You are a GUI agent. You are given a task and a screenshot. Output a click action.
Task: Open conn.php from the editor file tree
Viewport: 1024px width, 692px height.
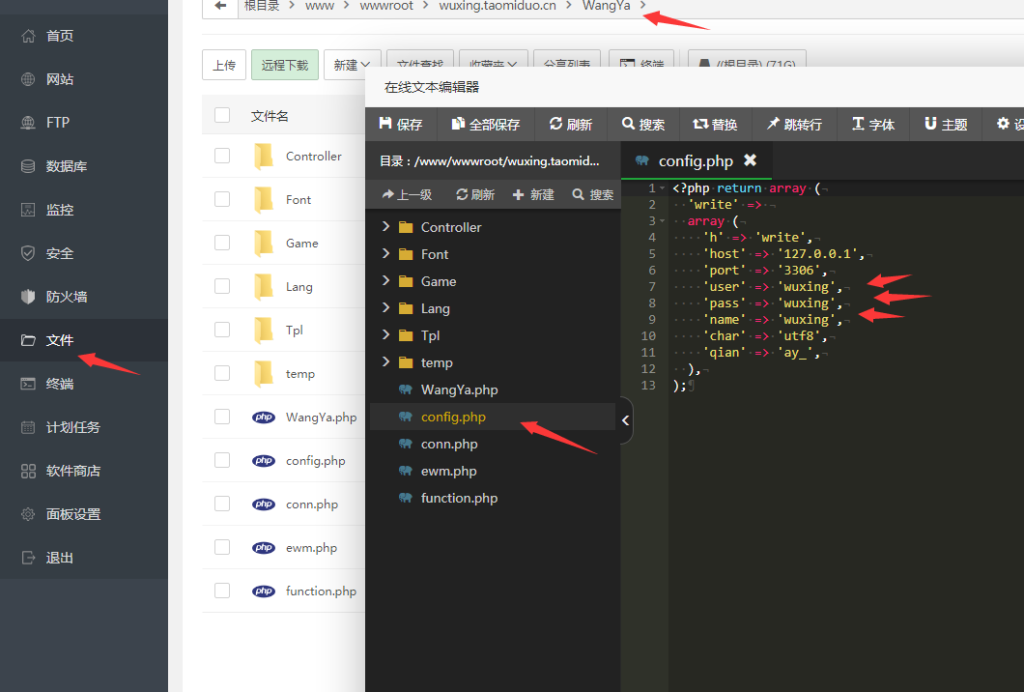click(x=449, y=444)
